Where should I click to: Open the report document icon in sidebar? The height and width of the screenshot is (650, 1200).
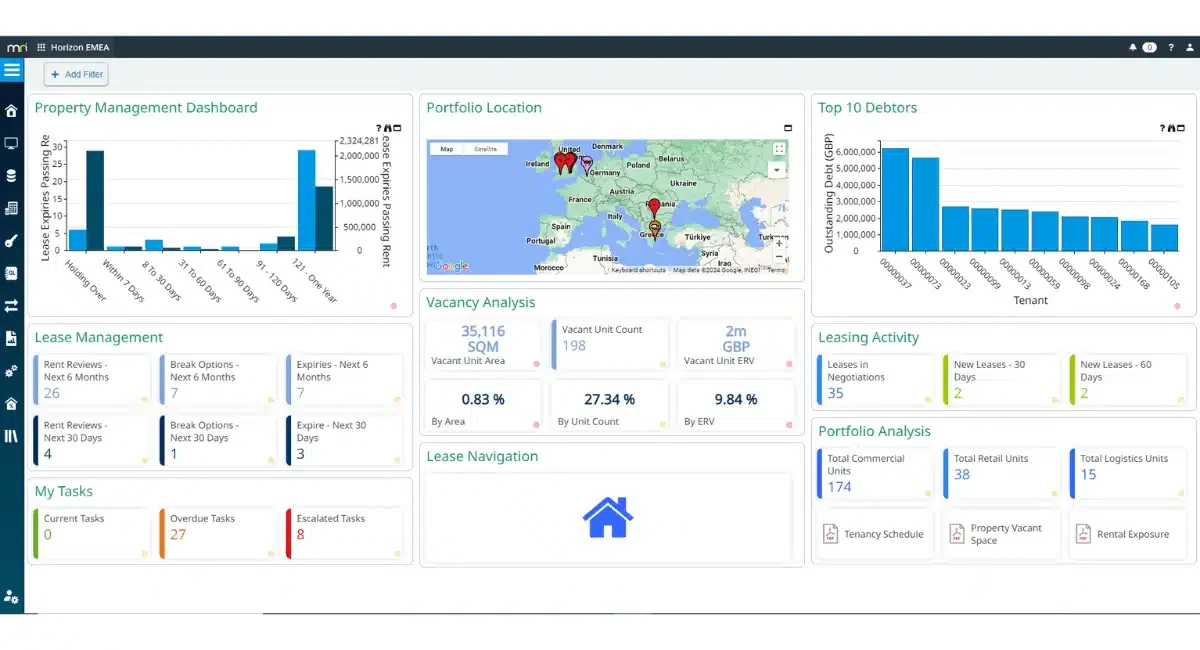coord(12,338)
